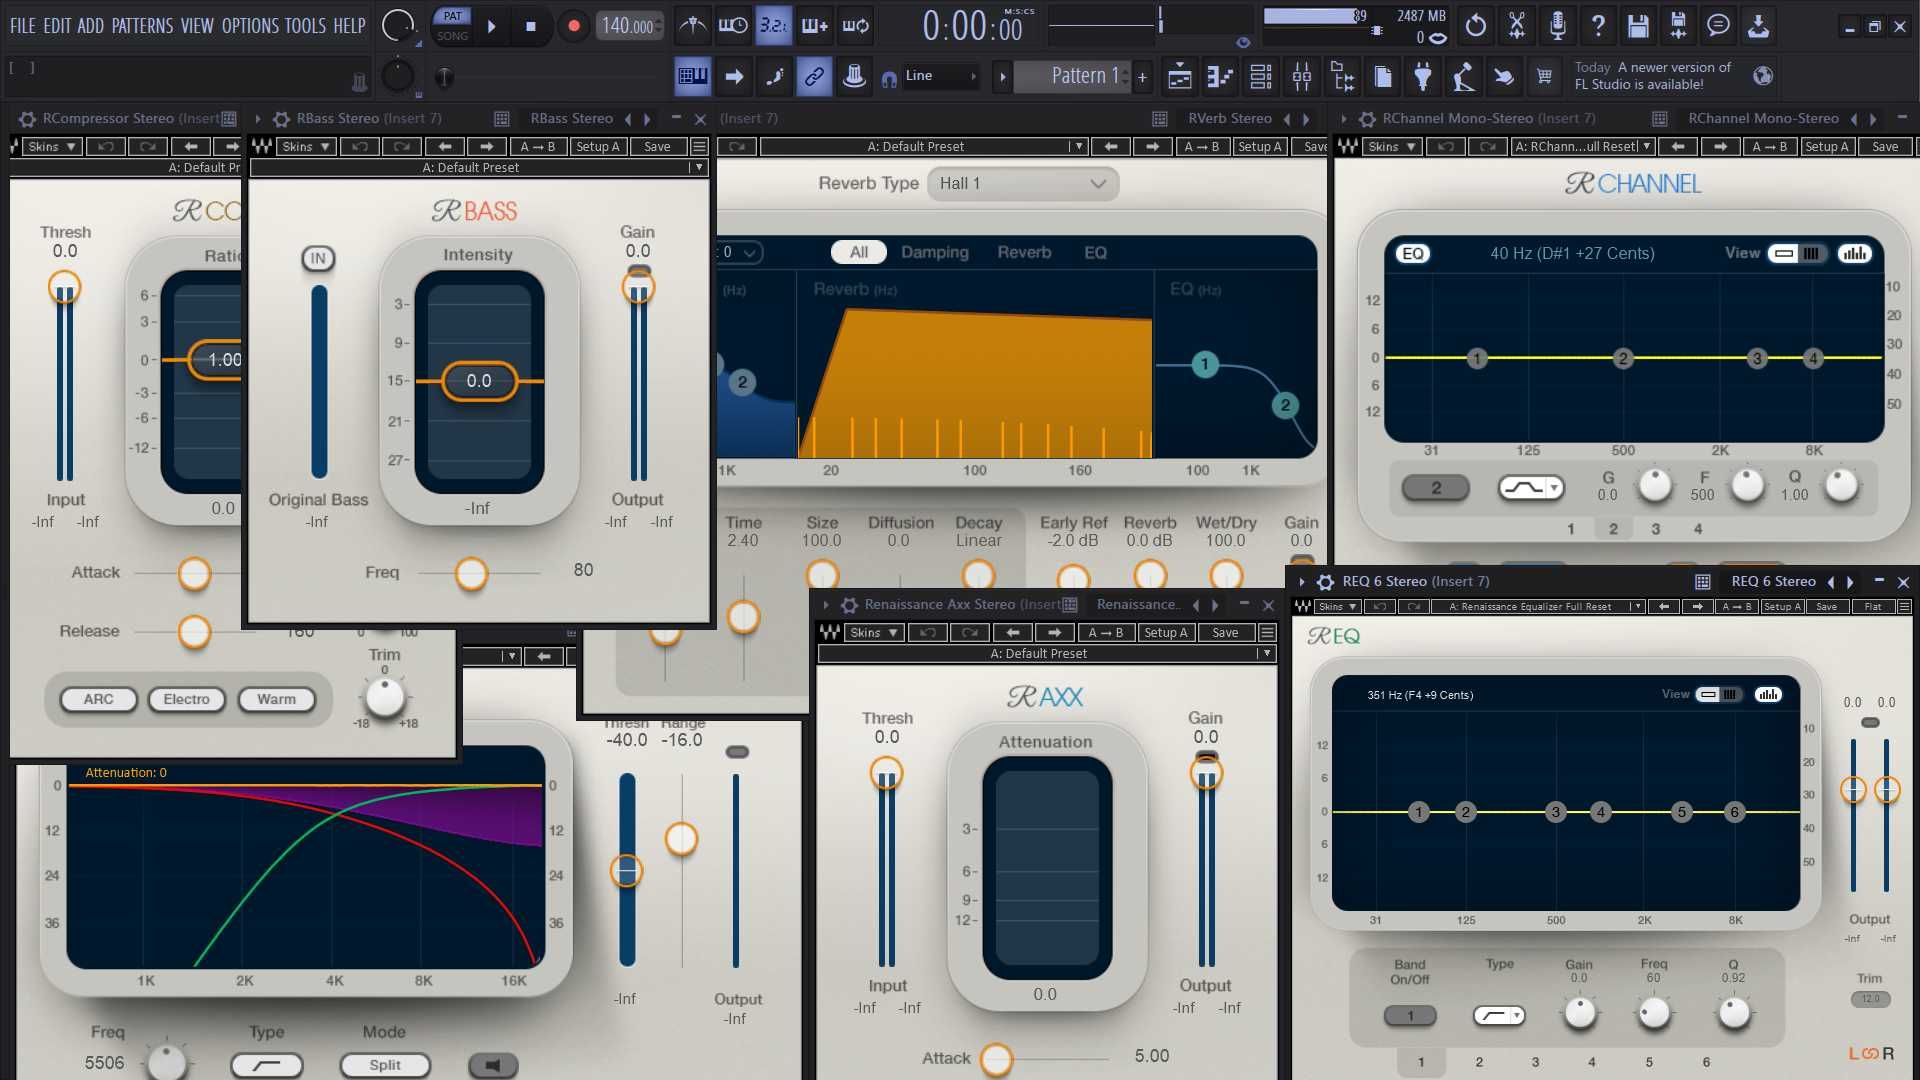This screenshot has height=1080, width=1920.
Task: Toggle the EQ button in RChannel display
Action: coord(1412,254)
